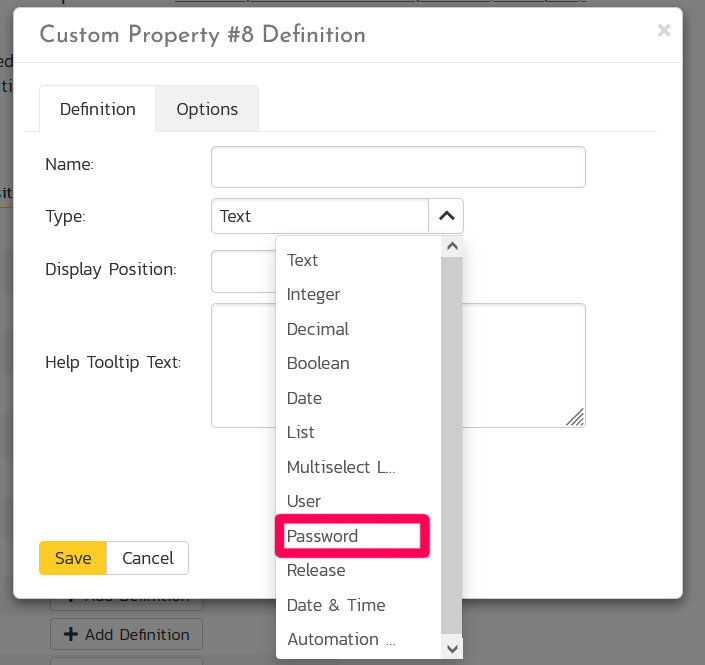Select the Date type option
The height and width of the screenshot is (665, 705).
(304, 398)
